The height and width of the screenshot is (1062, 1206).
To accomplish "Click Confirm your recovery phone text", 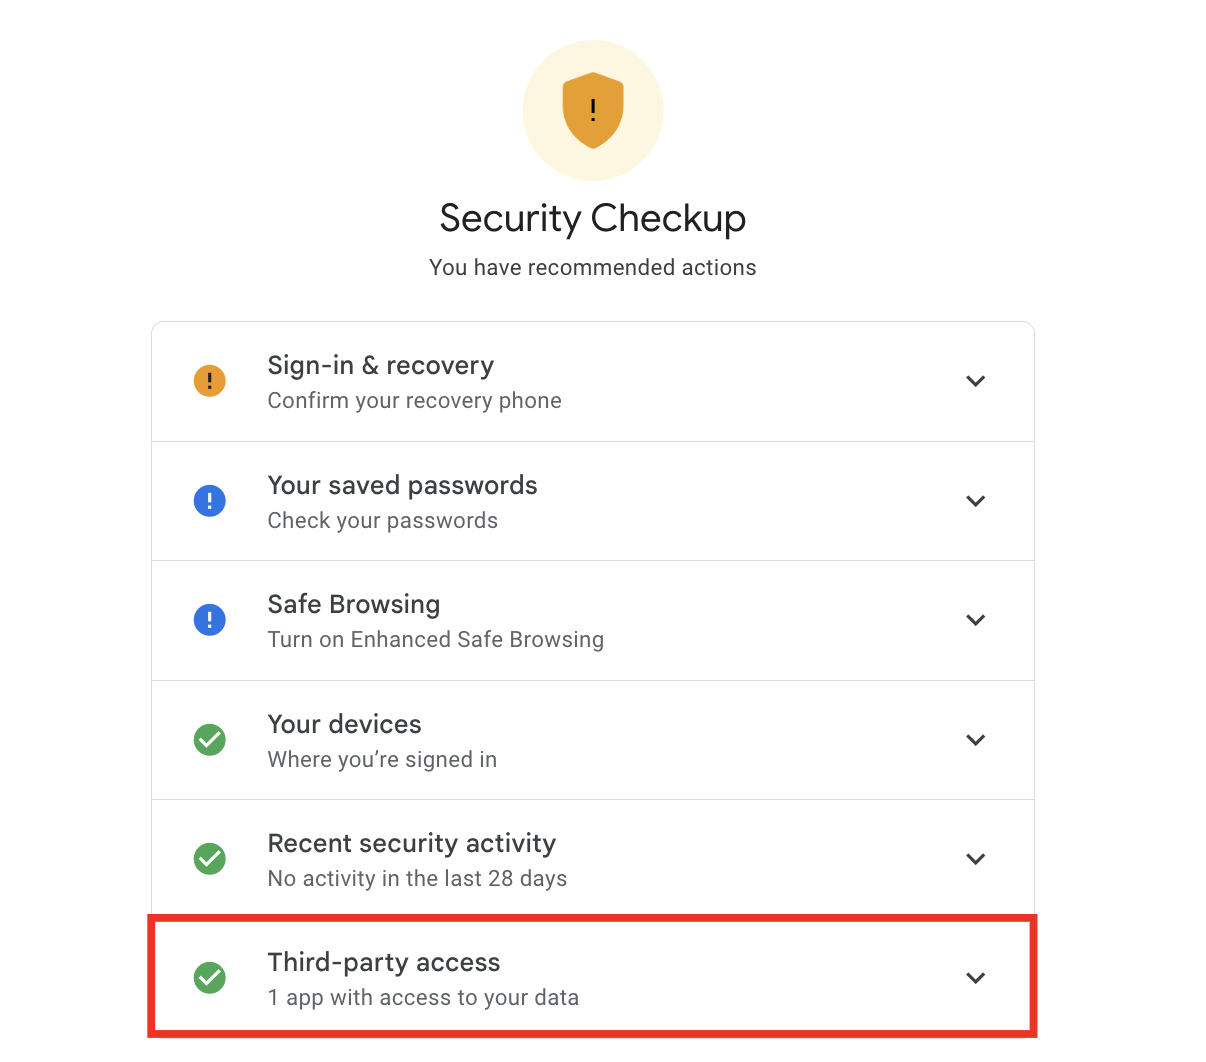I will [x=414, y=401].
